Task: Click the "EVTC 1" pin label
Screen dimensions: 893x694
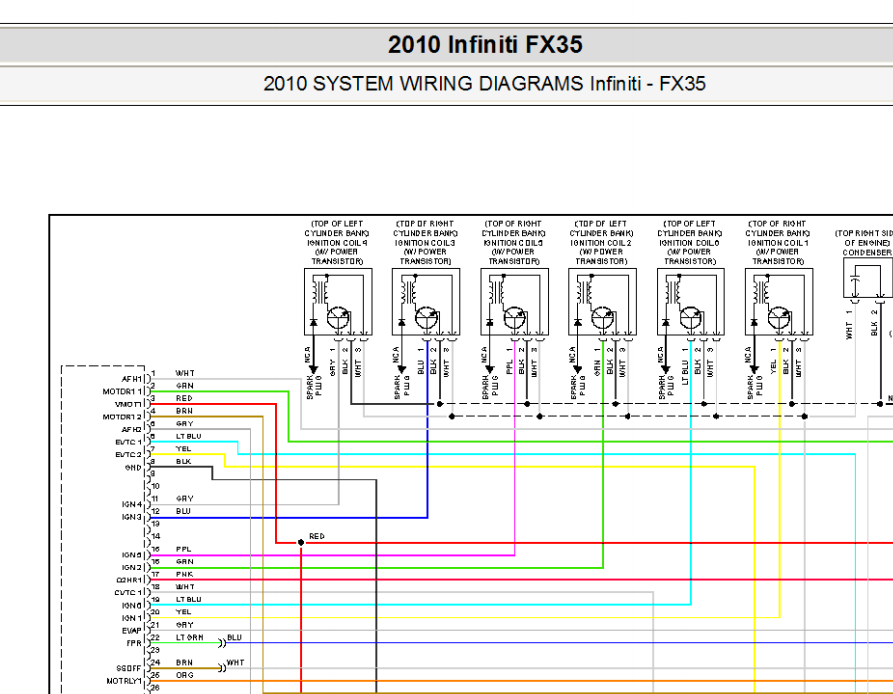Action: (128, 442)
